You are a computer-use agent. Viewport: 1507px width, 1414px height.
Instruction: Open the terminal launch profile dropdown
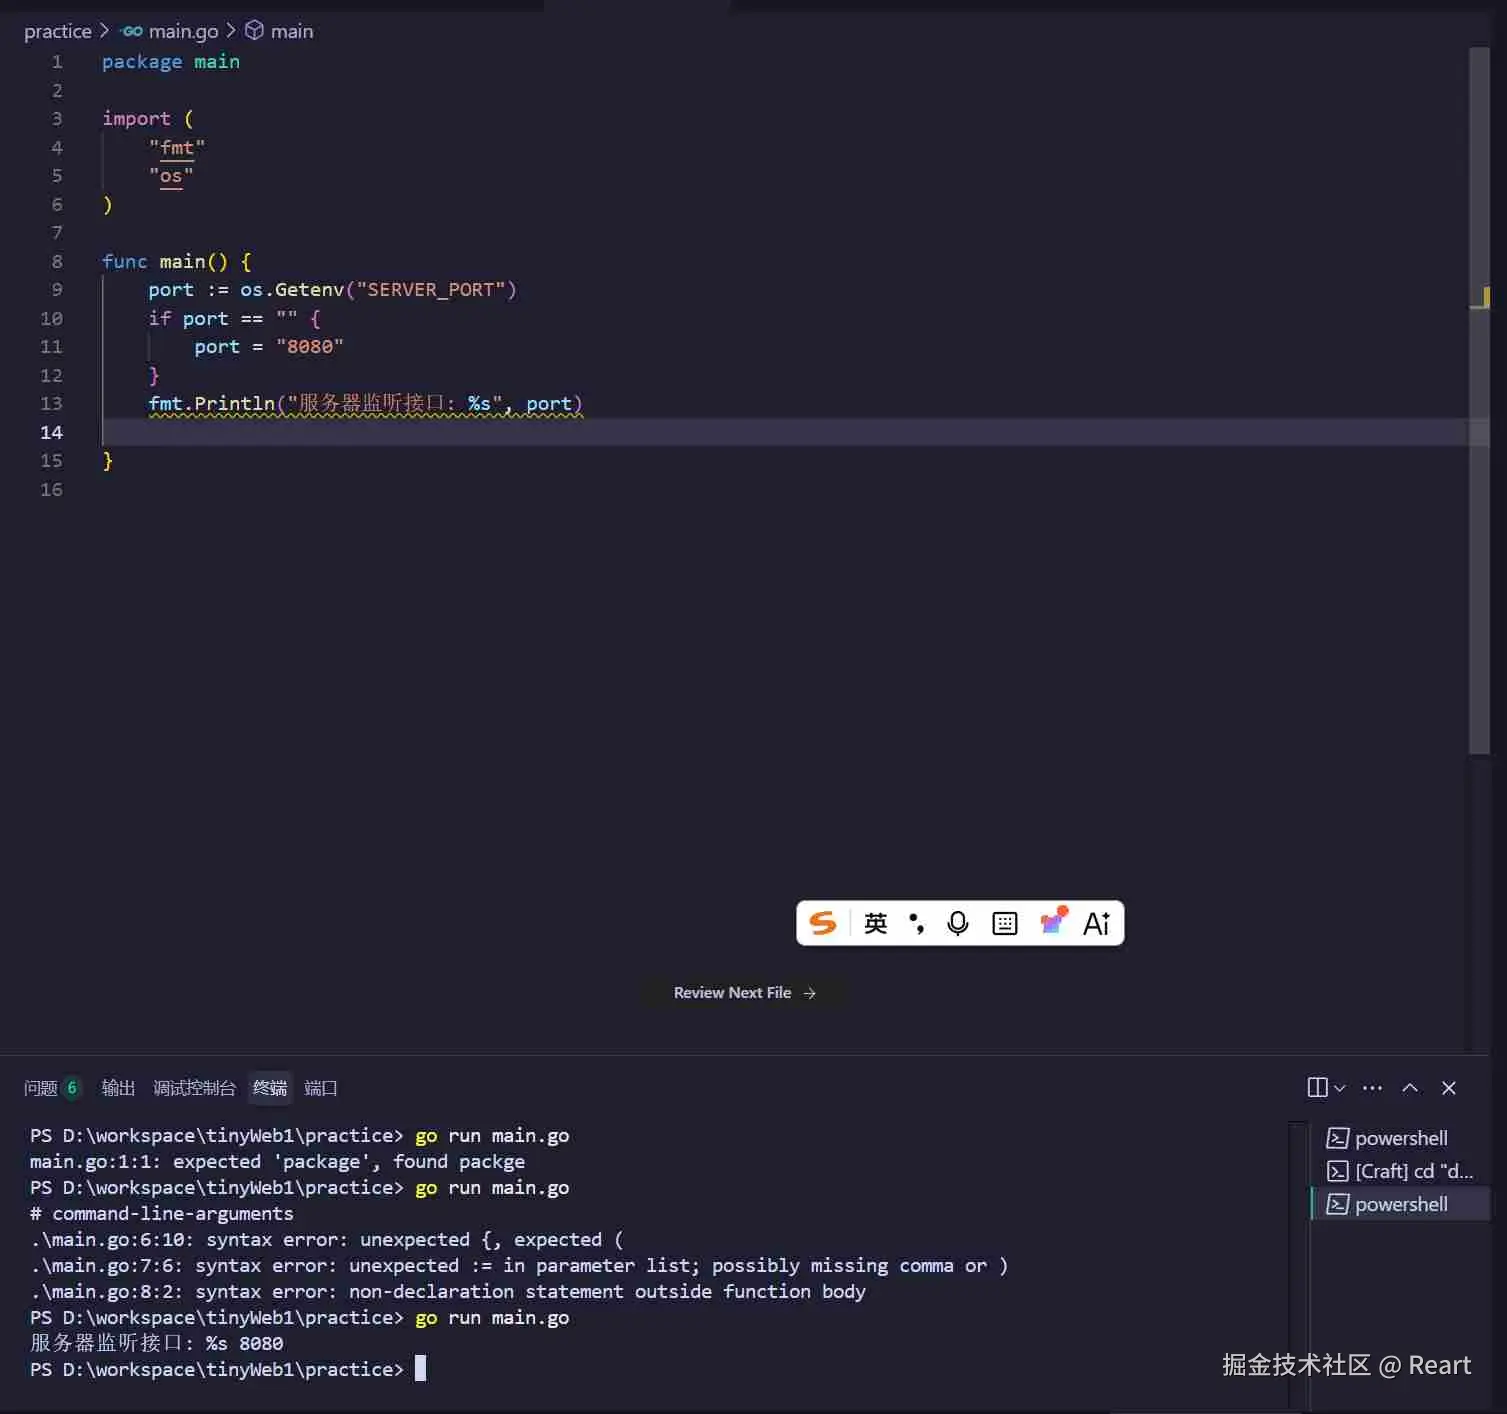[x=1340, y=1087]
